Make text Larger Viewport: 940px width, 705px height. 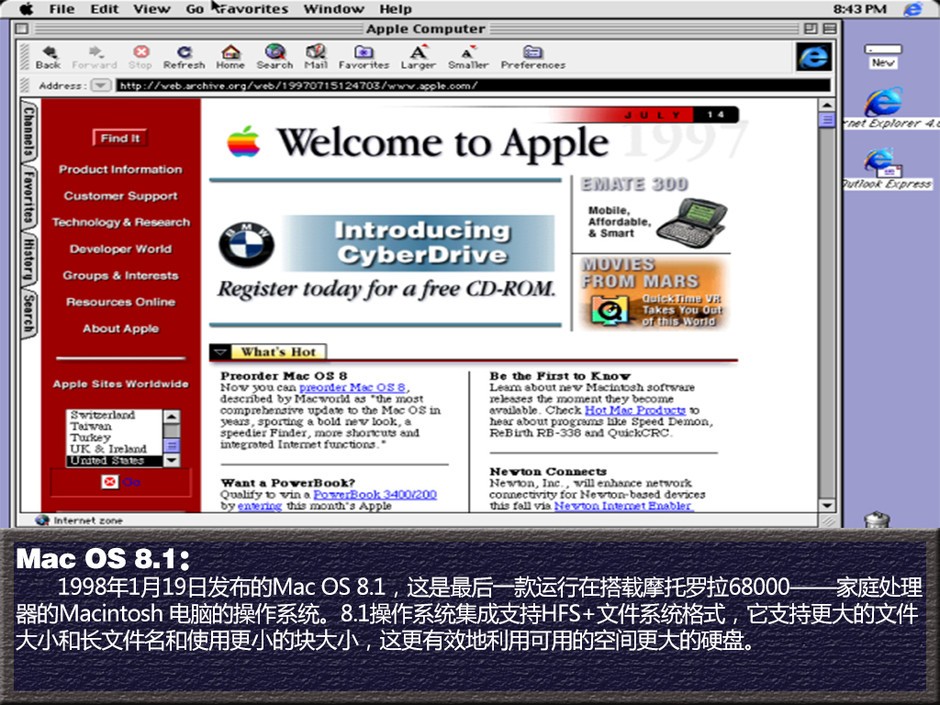click(418, 57)
